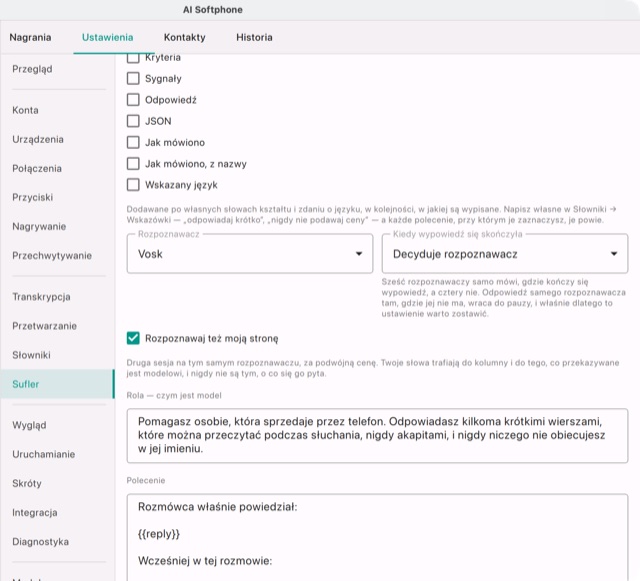Tick the Kryteria checkbox
640x581 pixels.
133,57
